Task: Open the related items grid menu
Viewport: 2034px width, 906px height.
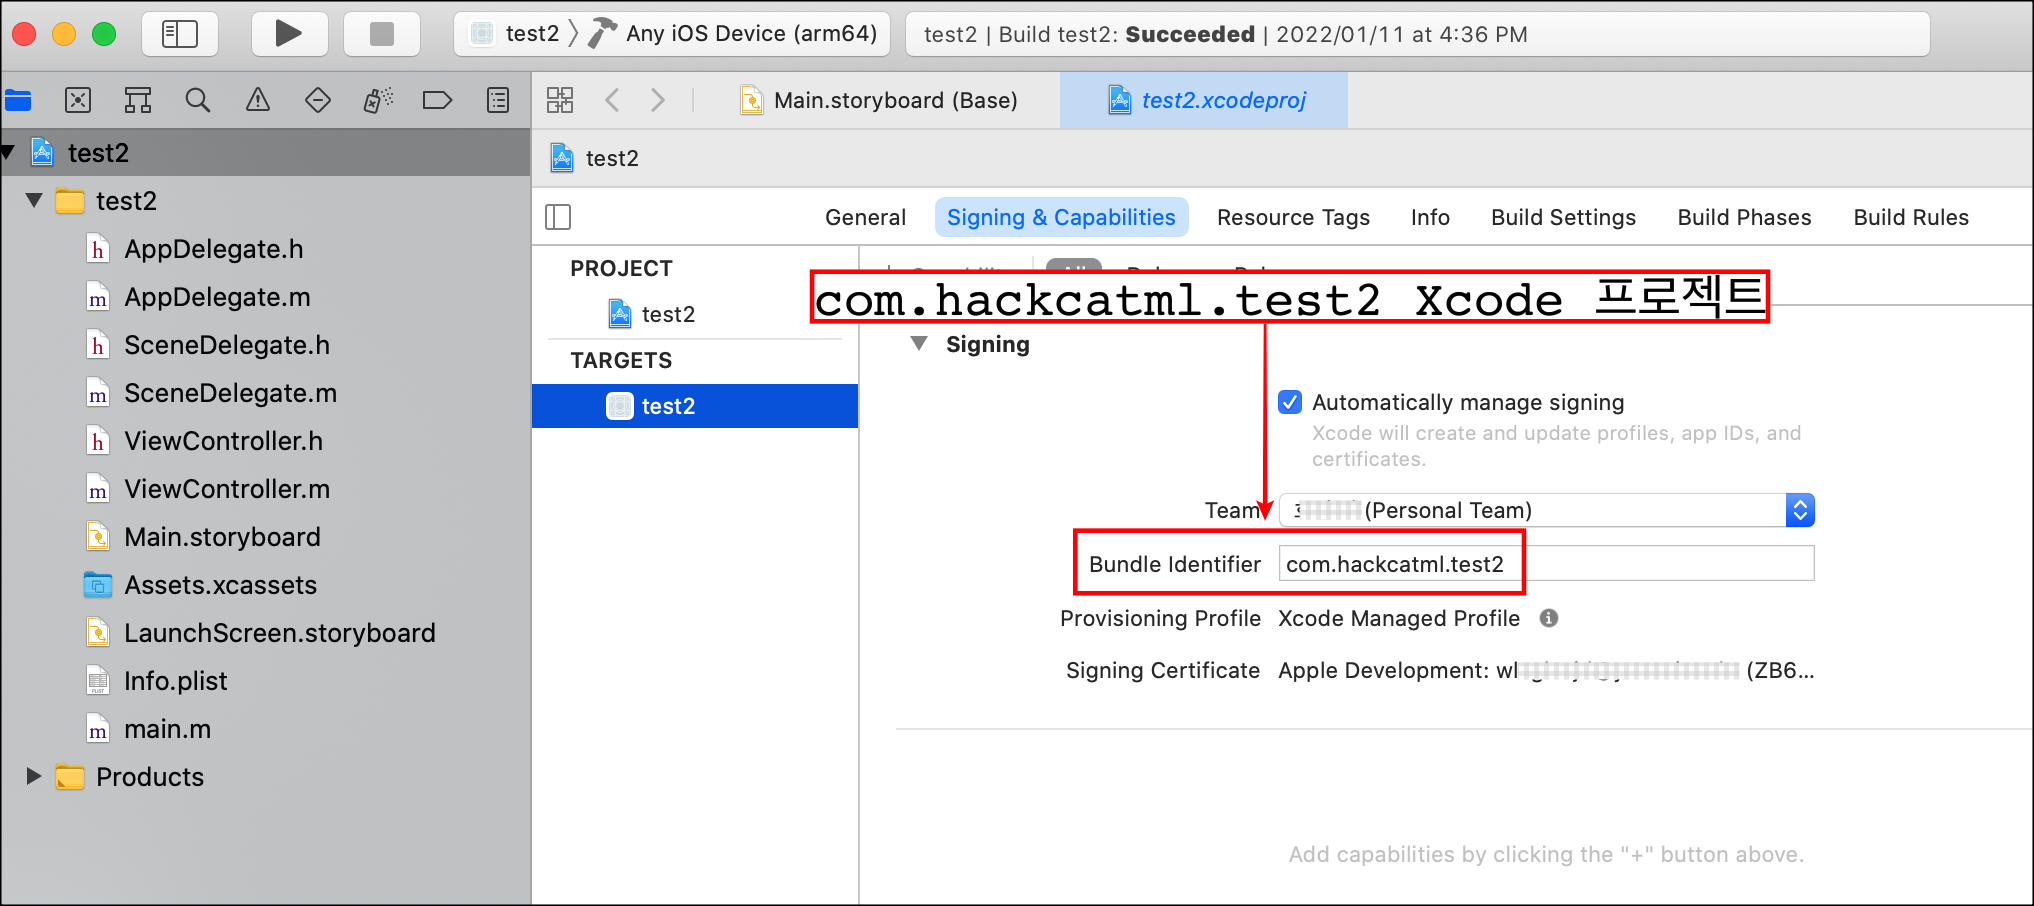Action: pos(560,100)
